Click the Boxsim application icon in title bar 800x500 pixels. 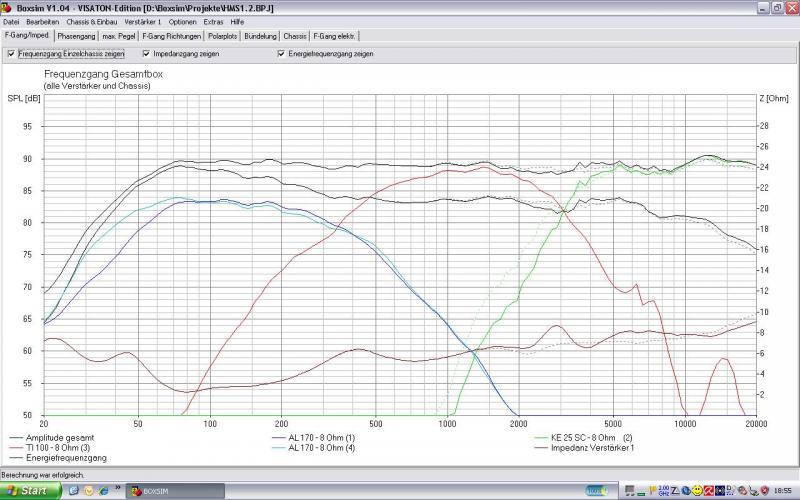[7, 6]
